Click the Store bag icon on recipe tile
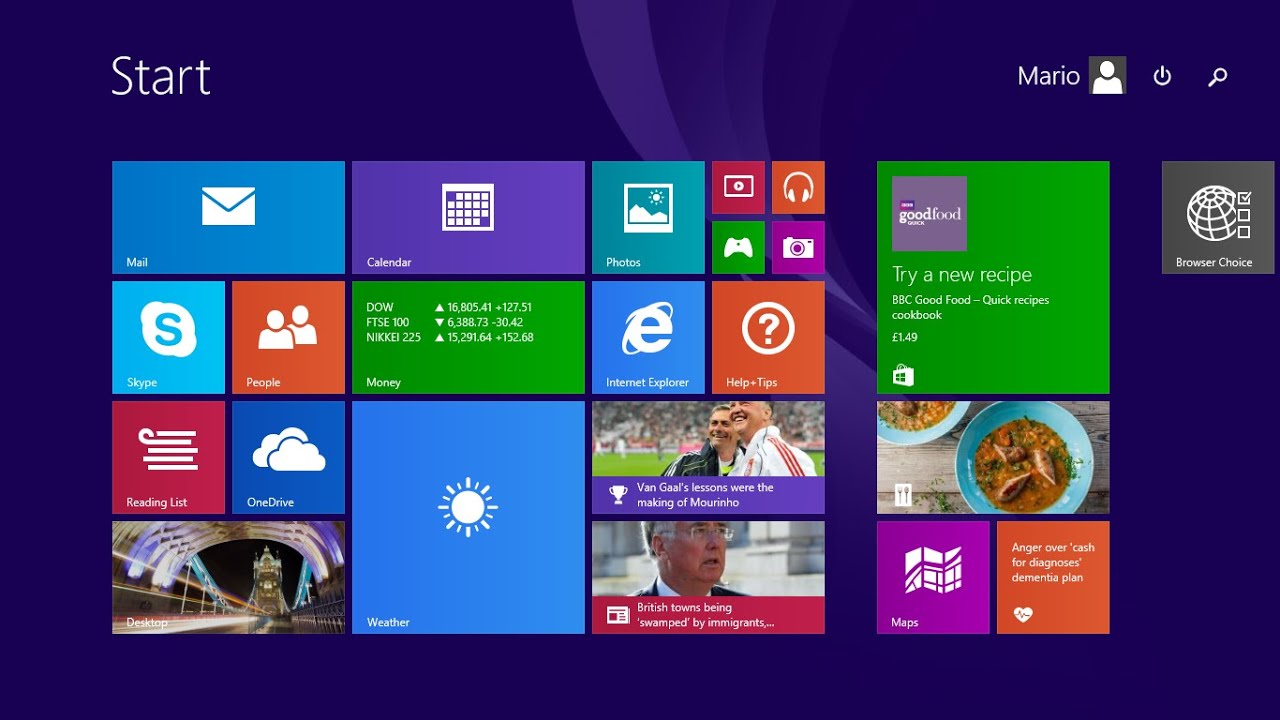 tap(903, 375)
